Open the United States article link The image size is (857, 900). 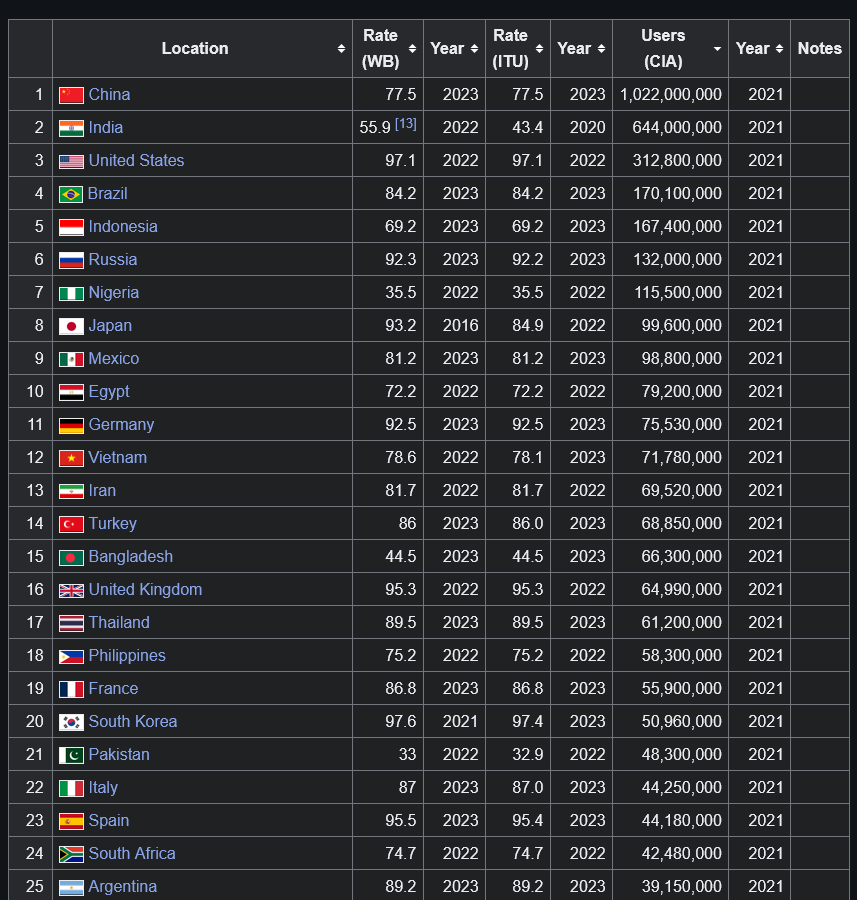[137, 161]
